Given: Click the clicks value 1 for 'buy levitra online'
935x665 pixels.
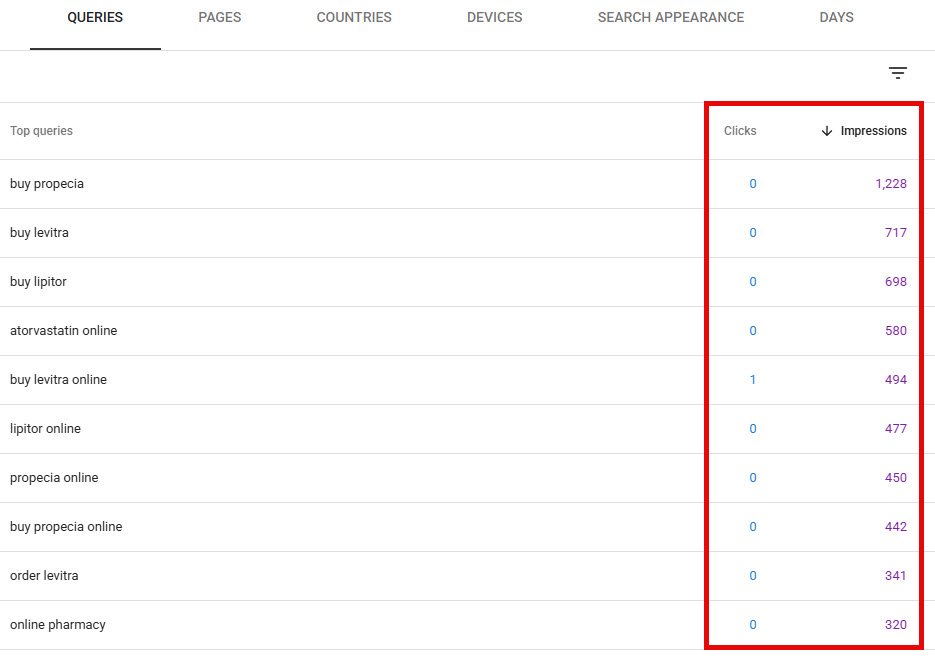Looking at the screenshot, I should [x=753, y=379].
